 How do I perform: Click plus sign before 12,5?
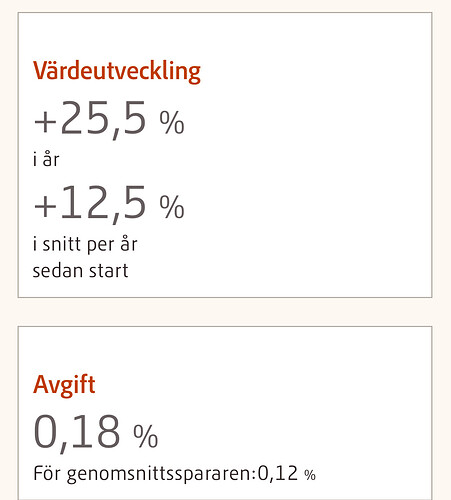[45, 206]
